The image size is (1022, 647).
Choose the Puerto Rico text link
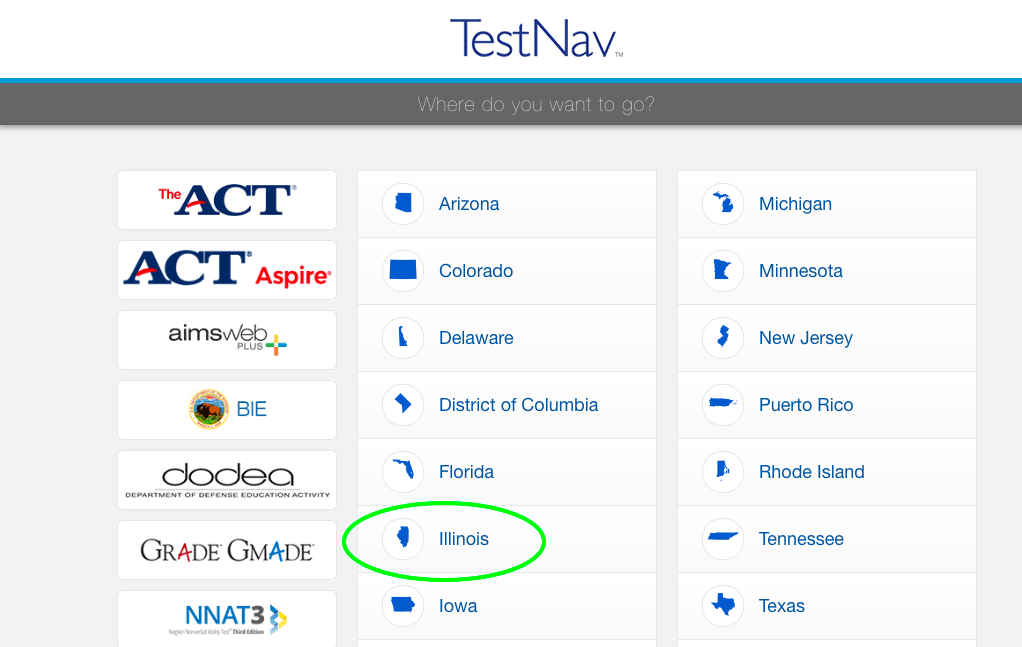point(806,405)
